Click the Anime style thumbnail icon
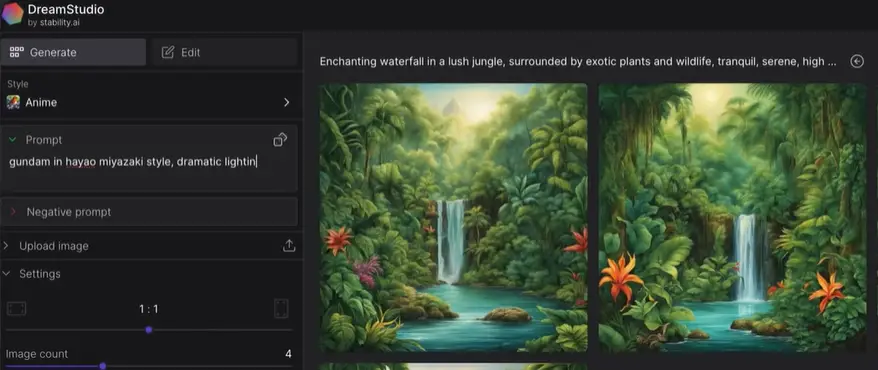The width and height of the screenshot is (878, 370). (x=13, y=102)
